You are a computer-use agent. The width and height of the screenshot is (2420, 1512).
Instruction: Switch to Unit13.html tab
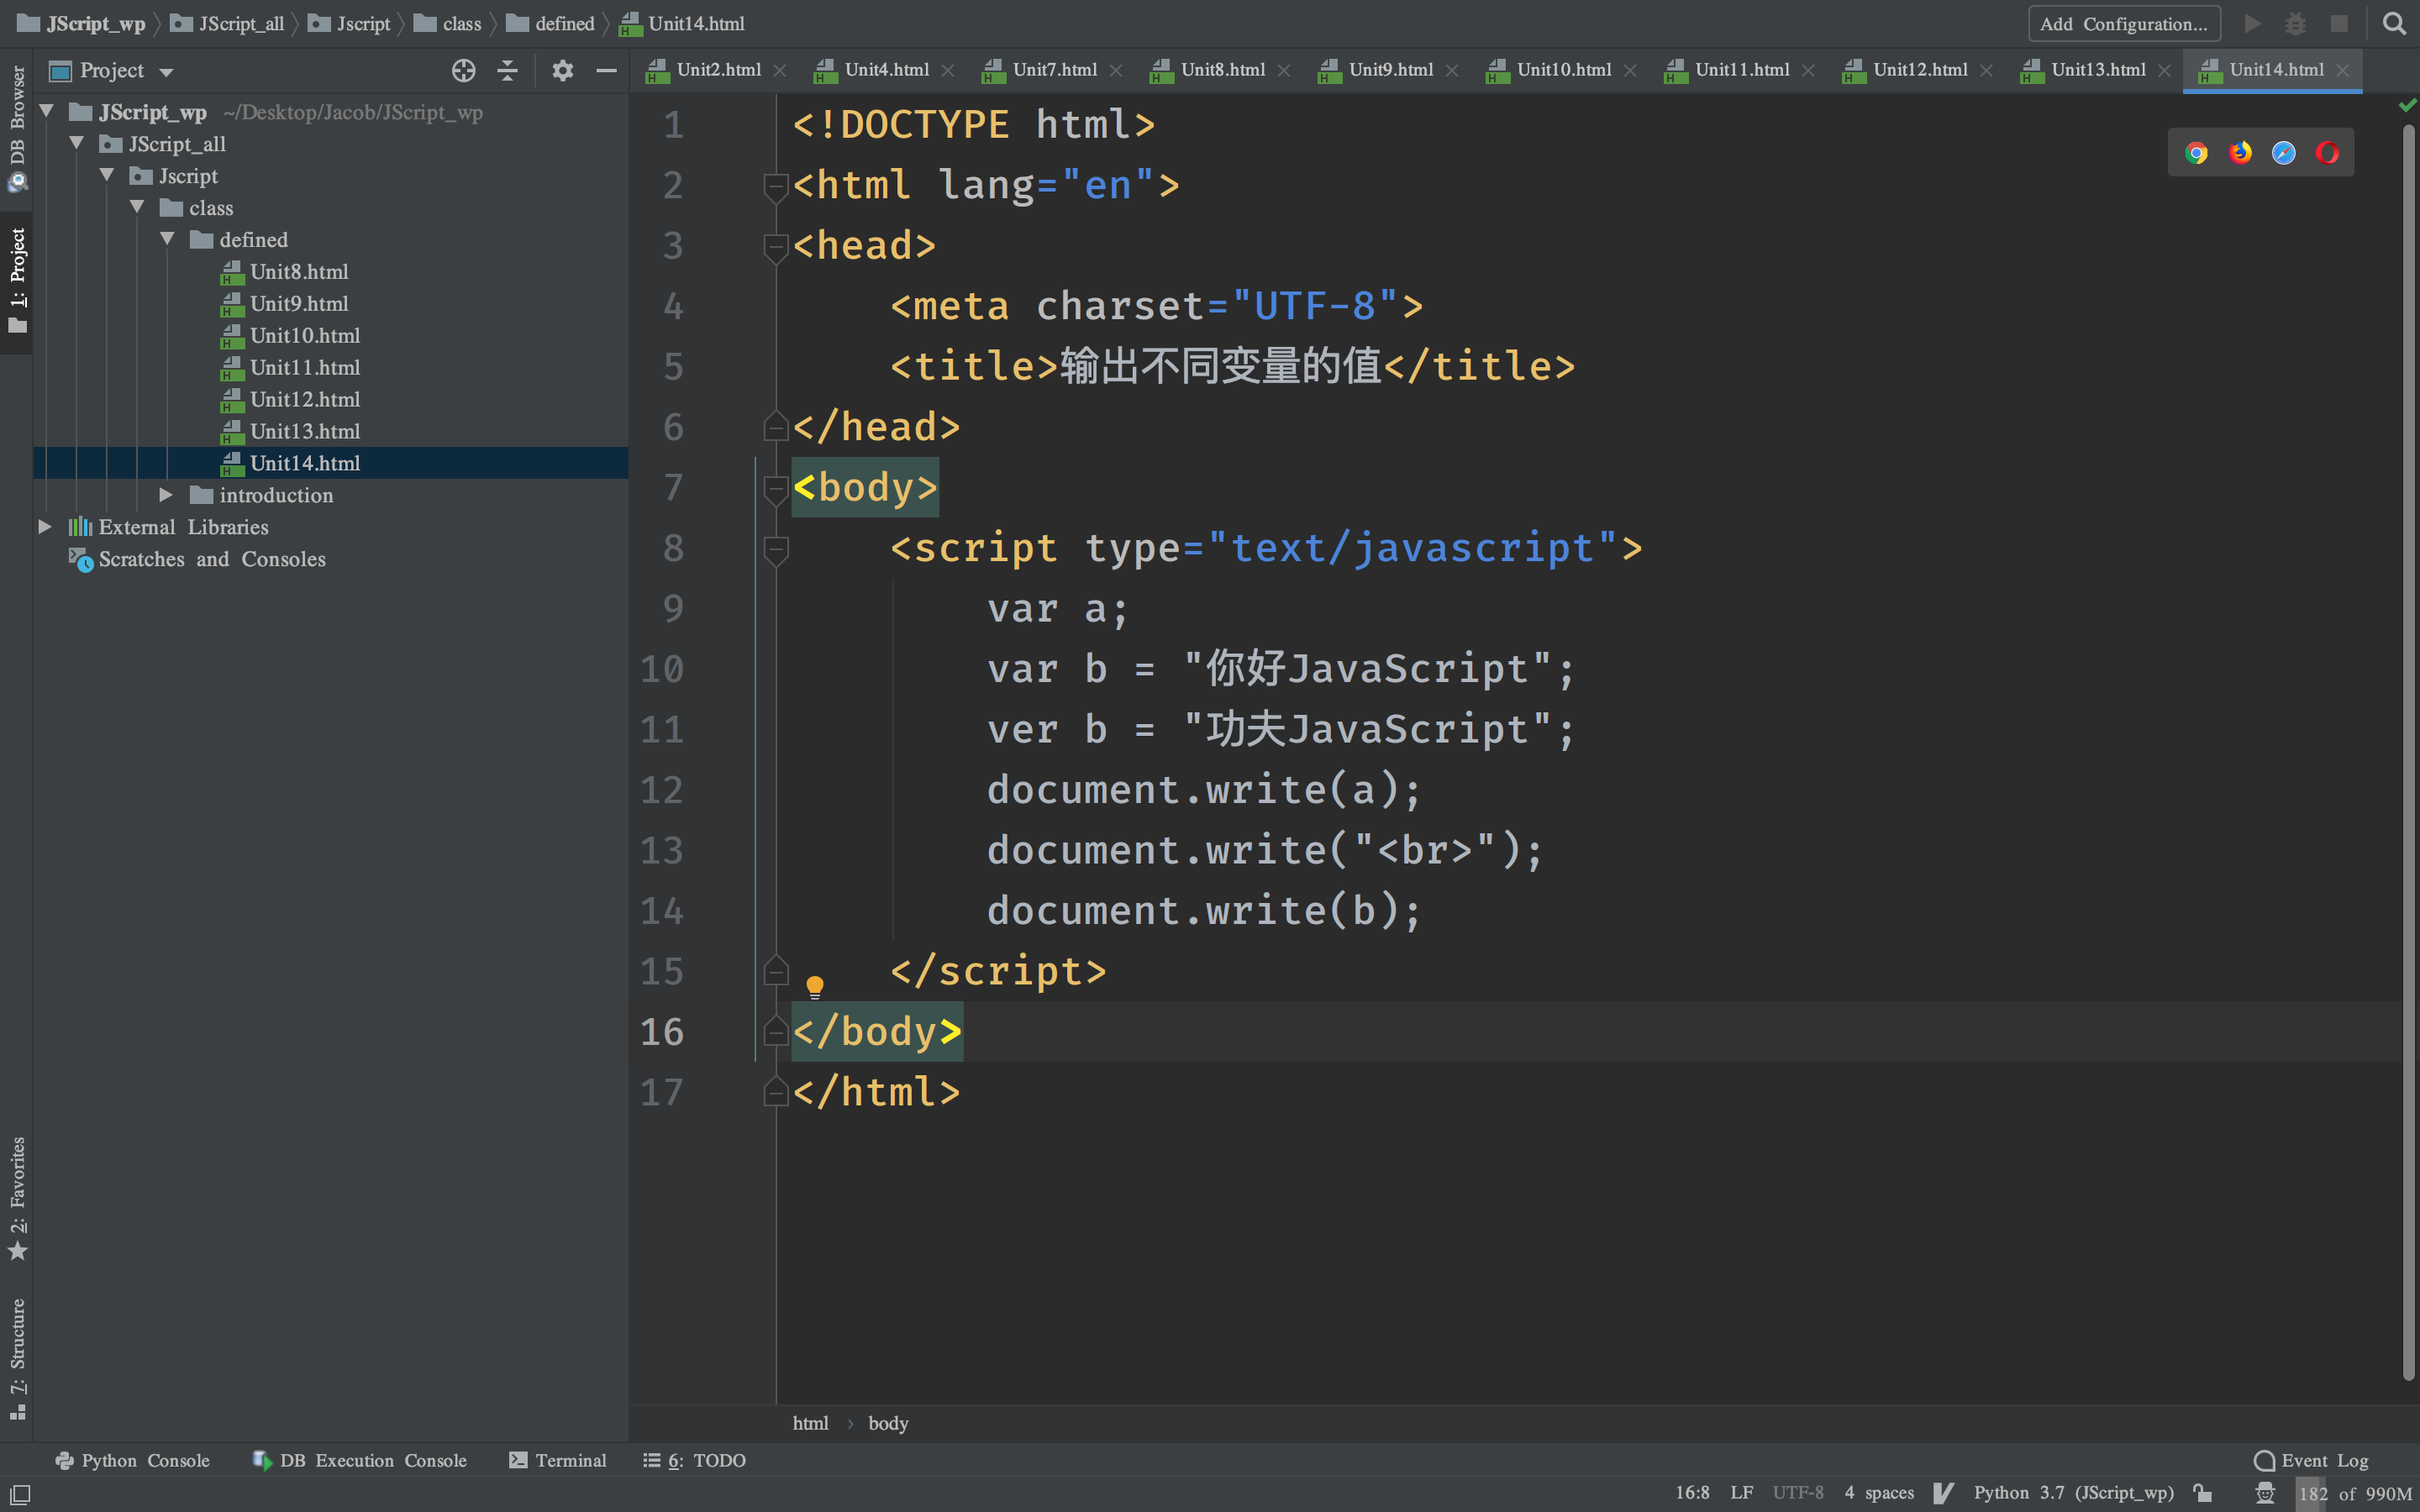[2097, 70]
